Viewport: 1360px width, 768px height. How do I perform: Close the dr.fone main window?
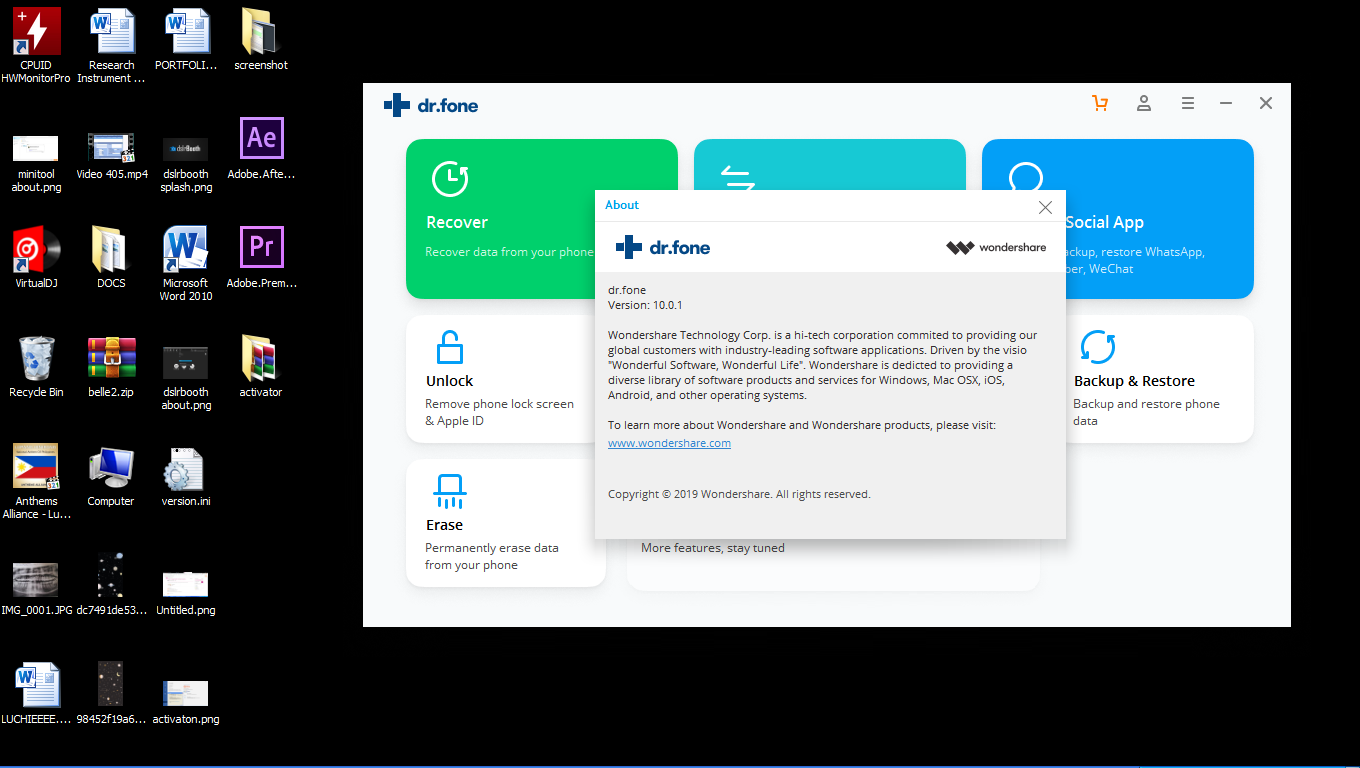[x=1266, y=103]
